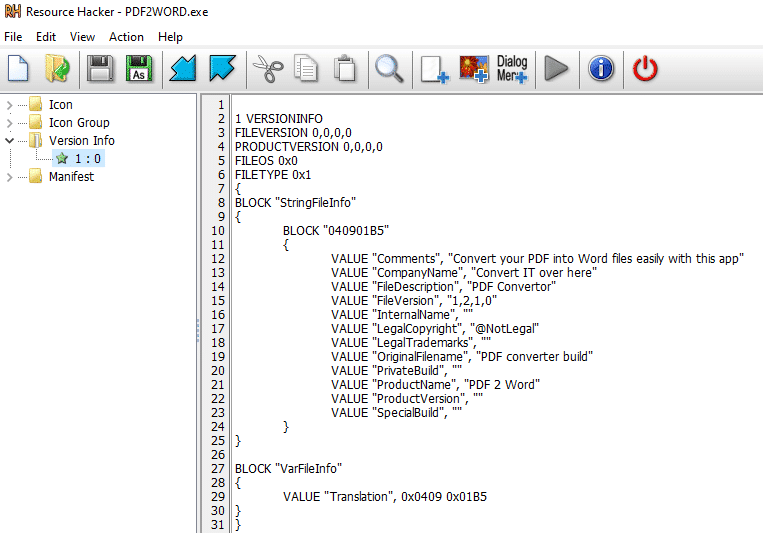Click the VALUE "ProductName" "PDF 2 Word" line
The width and height of the screenshot is (763, 533).
436,385
